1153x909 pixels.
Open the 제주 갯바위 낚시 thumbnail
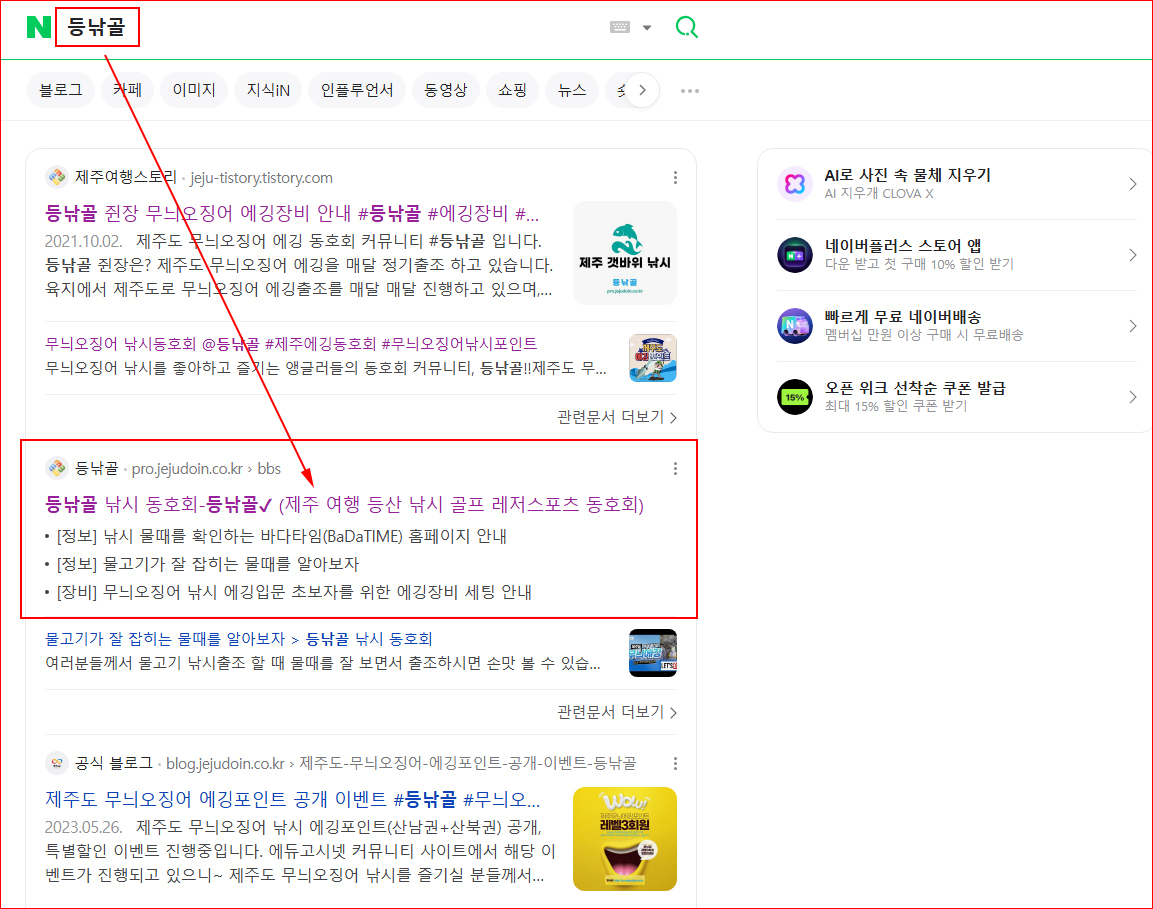(624, 253)
